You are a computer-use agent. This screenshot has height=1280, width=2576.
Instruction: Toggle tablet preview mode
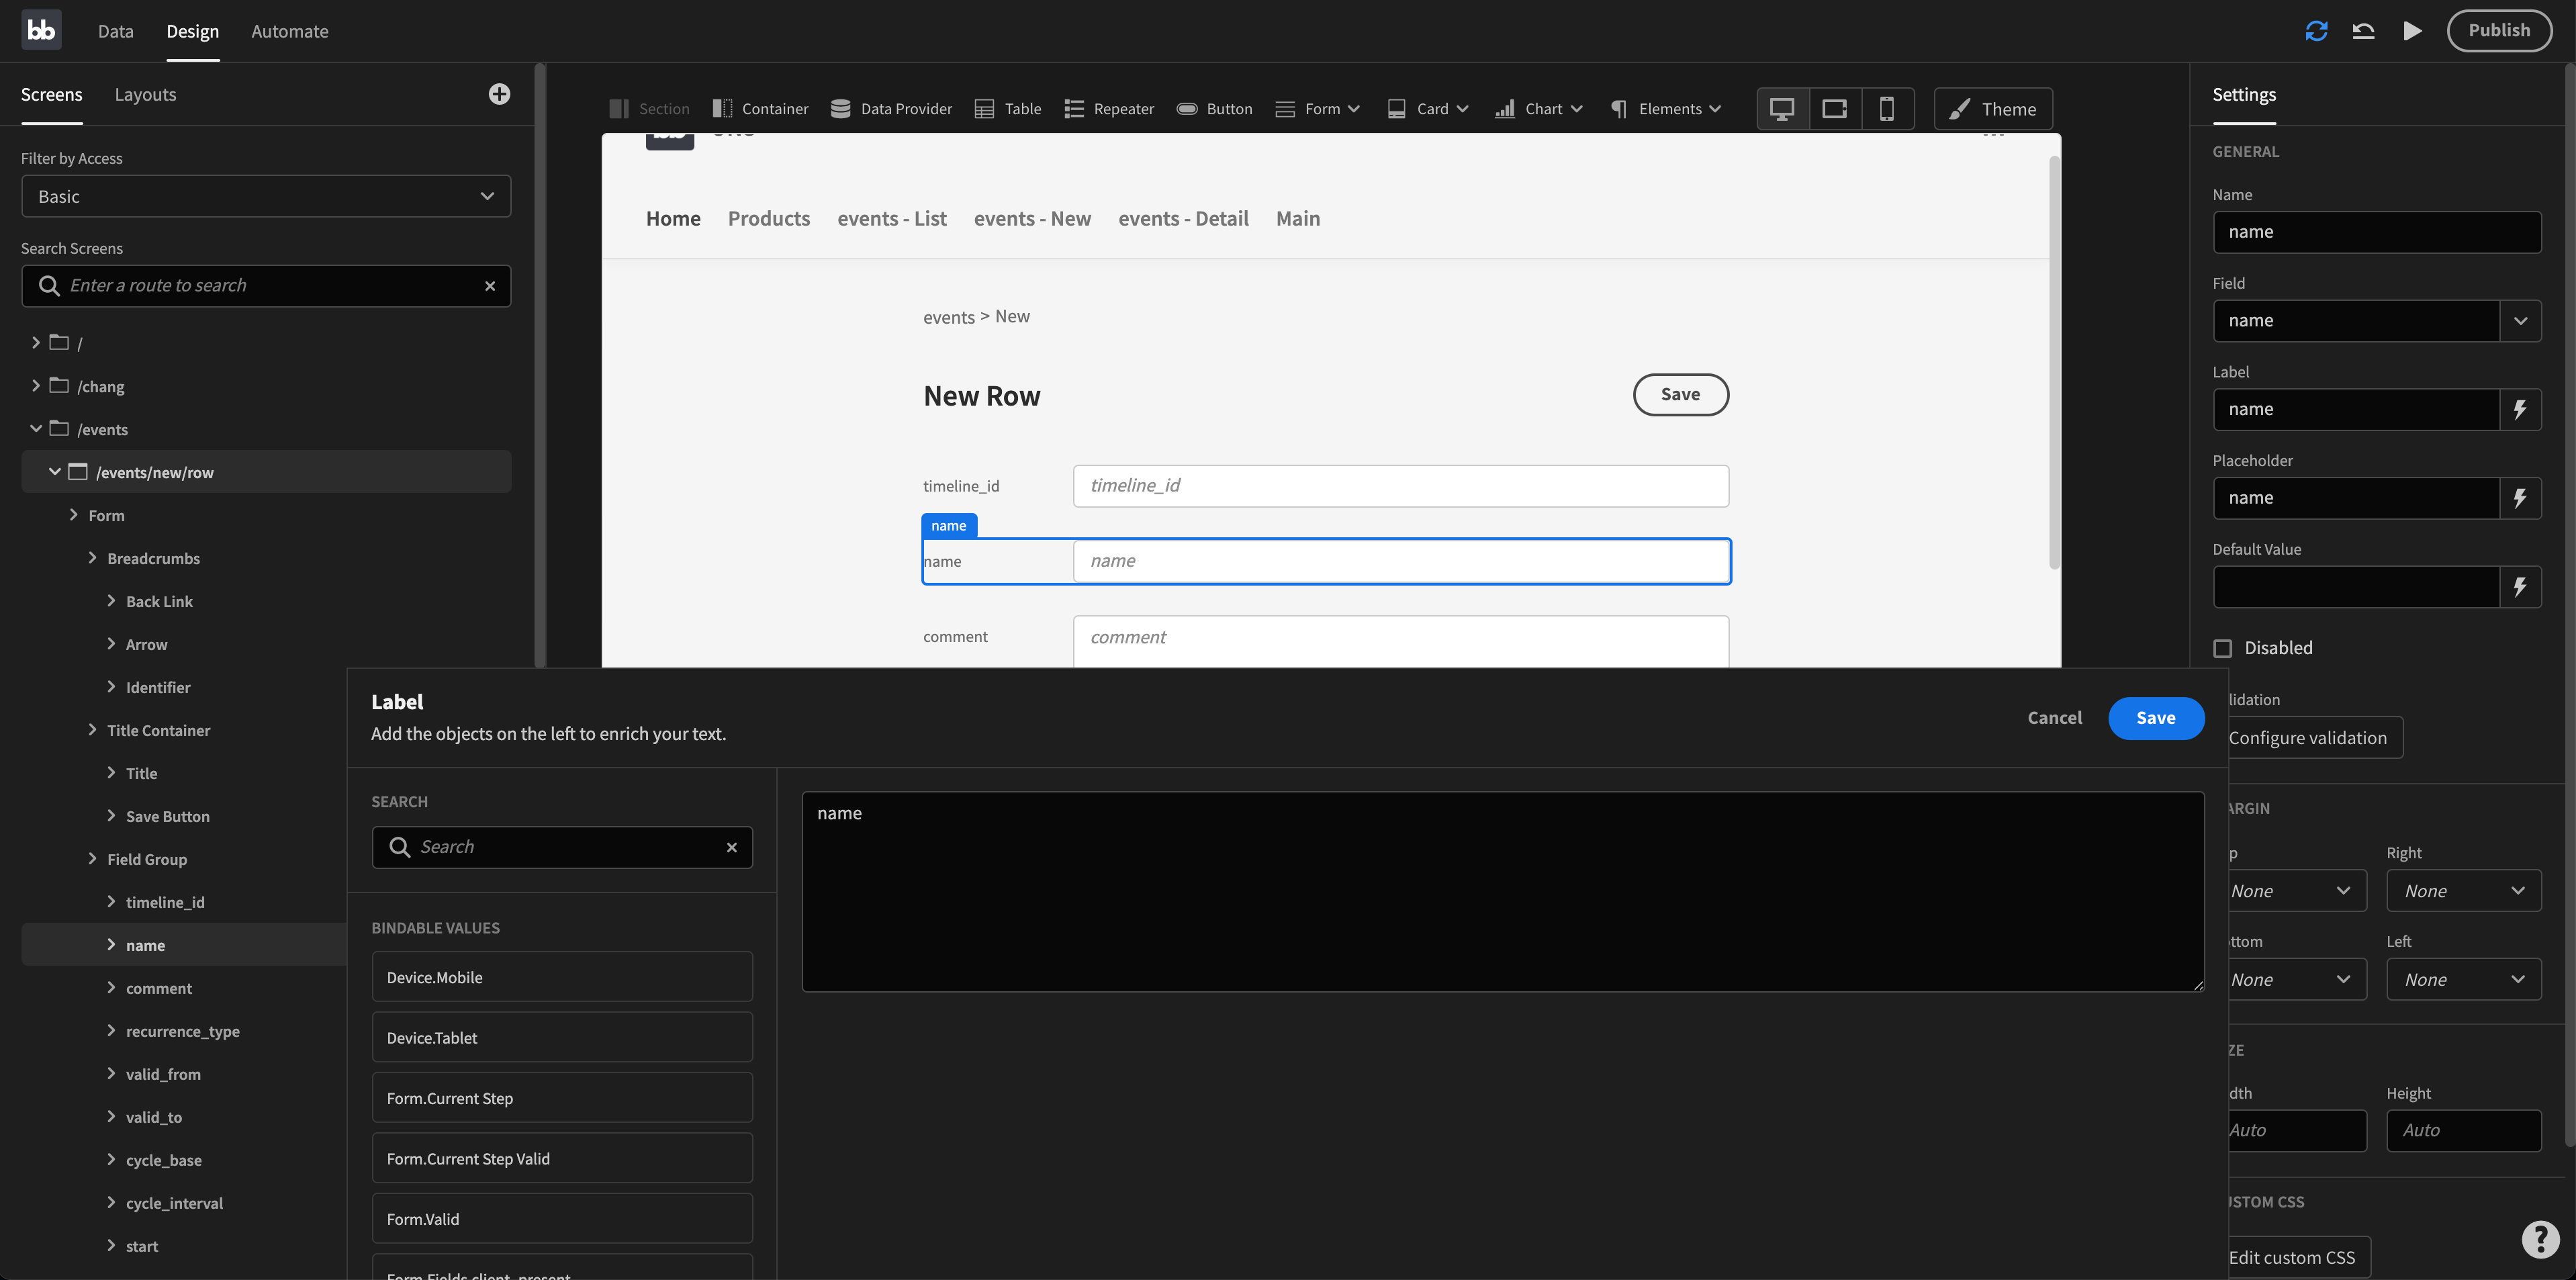[1834, 108]
